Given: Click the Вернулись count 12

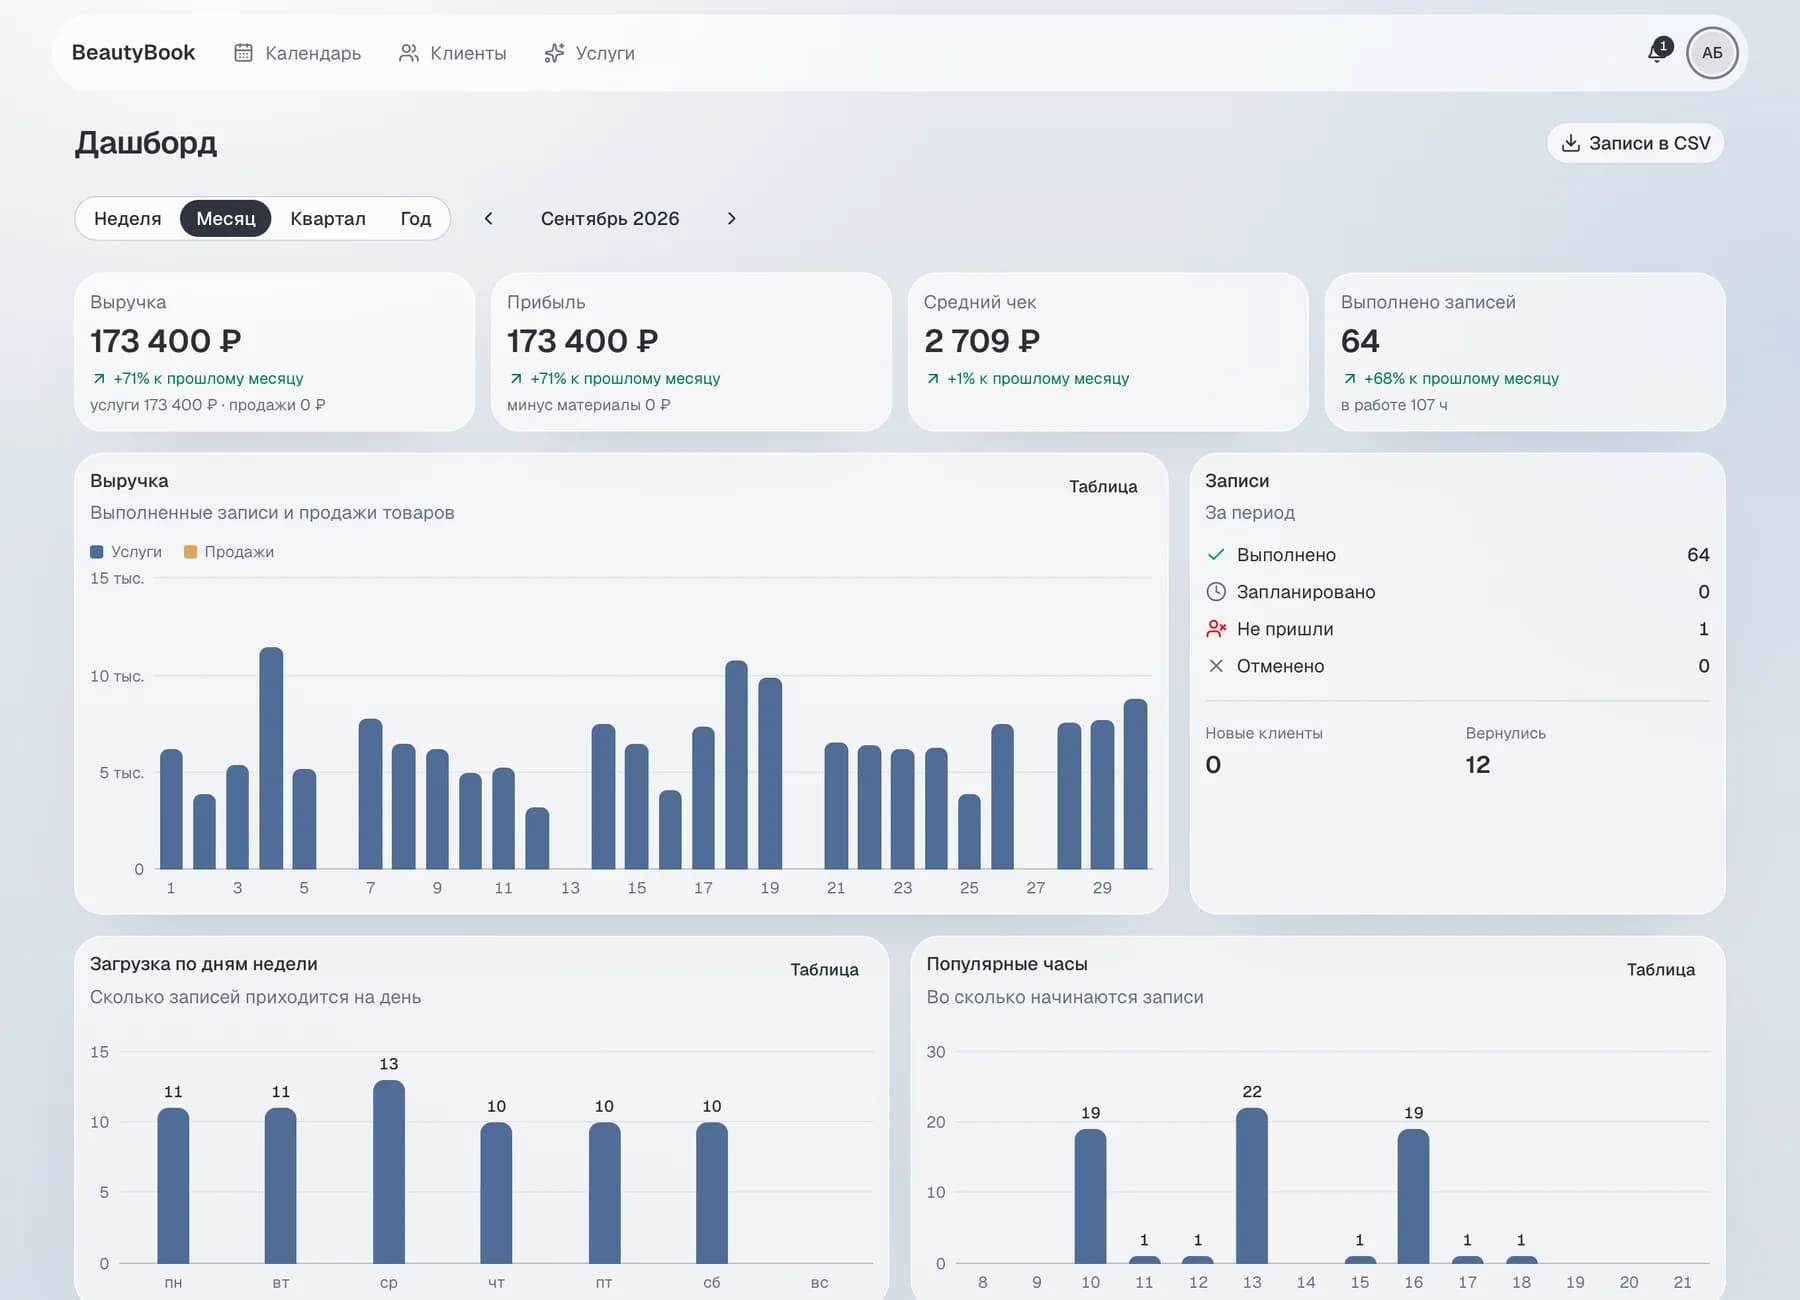Looking at the screenshot, I should click(x=1477, y=765).
